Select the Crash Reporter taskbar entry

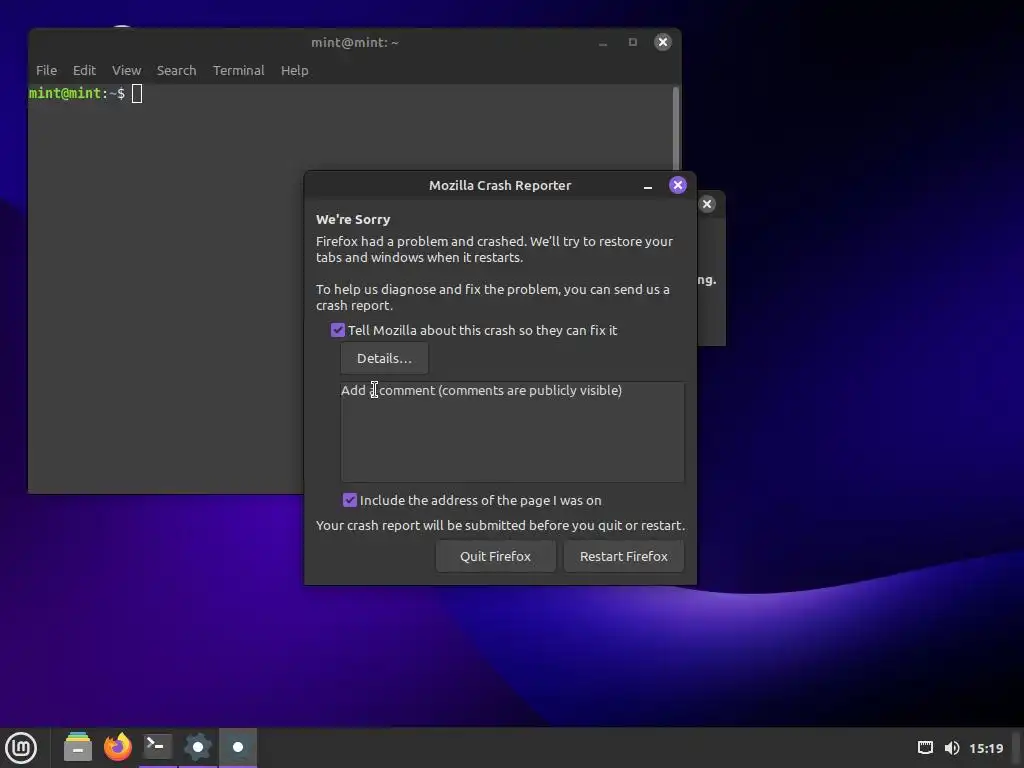coord(238,746)
